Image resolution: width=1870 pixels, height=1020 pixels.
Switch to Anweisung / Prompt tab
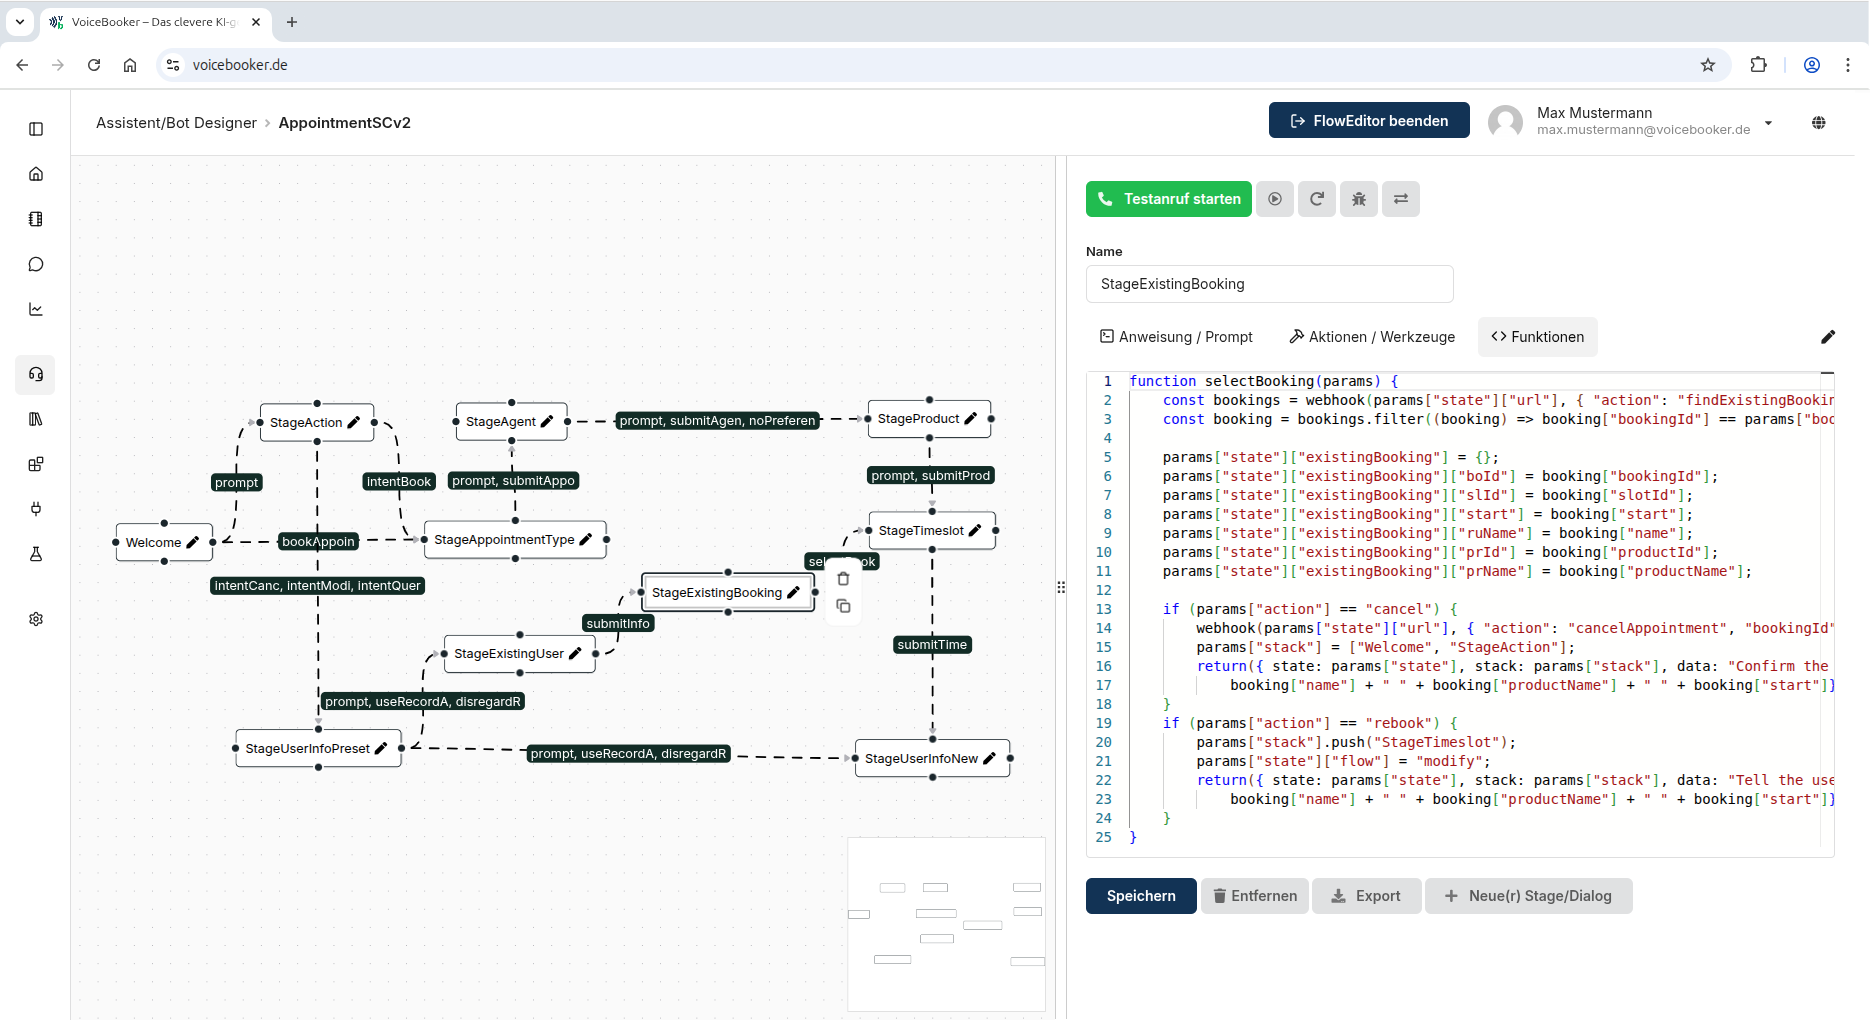1176,337
